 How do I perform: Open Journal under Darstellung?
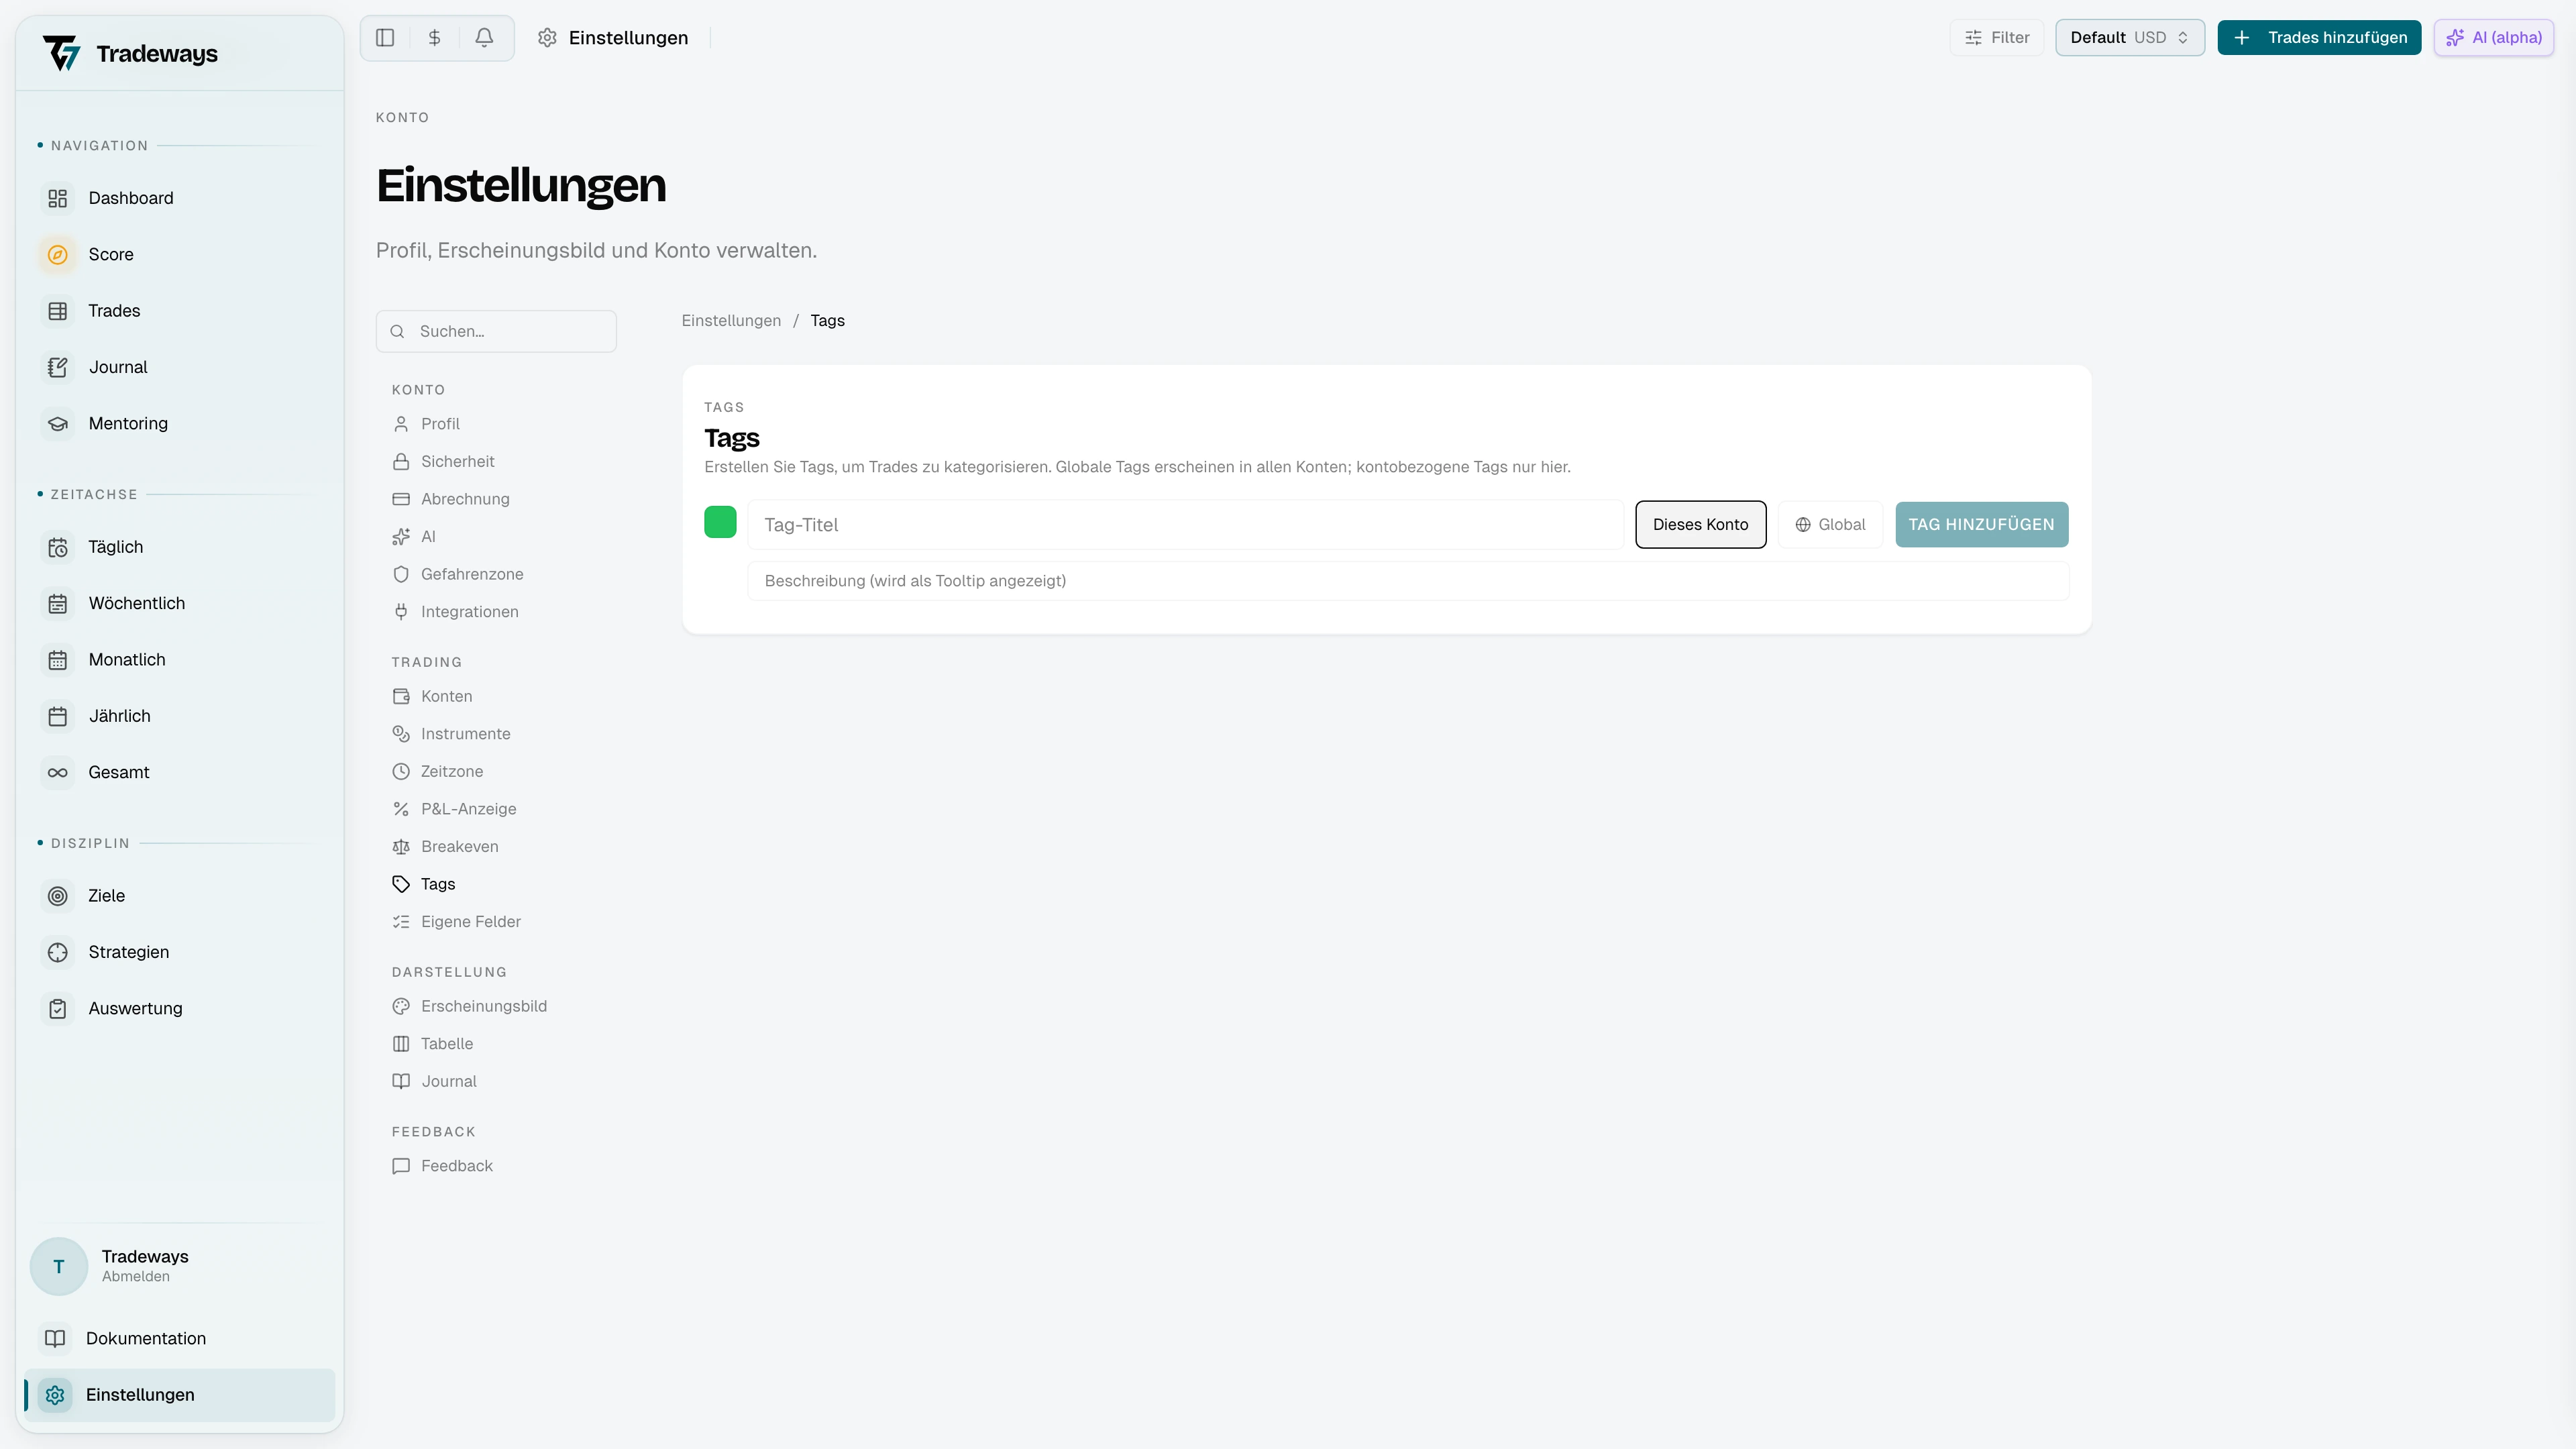click(496, 1082)
